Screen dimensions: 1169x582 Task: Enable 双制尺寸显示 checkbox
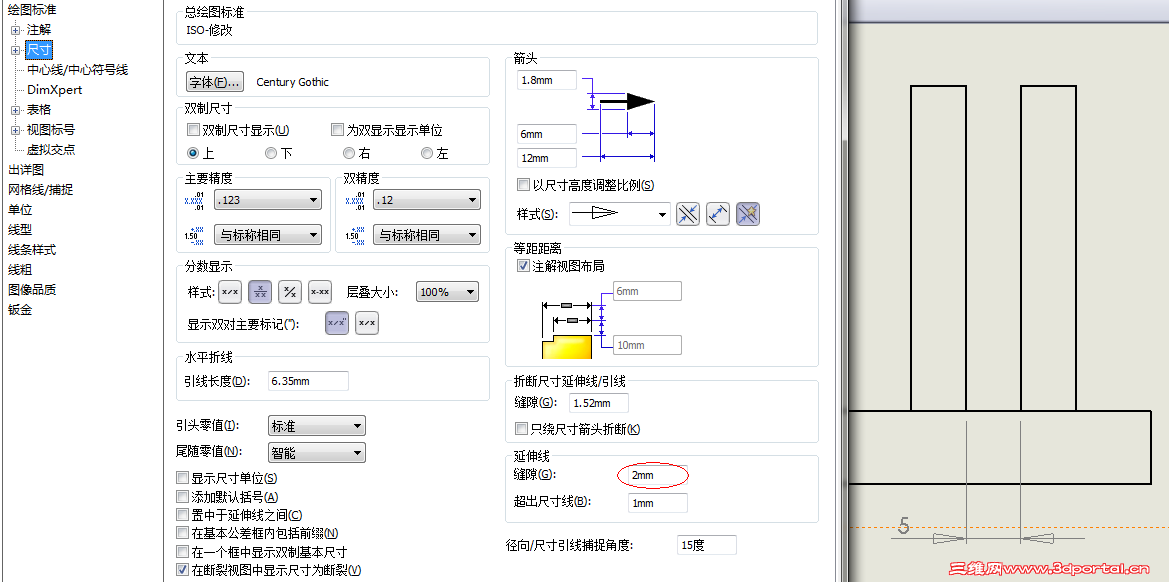click(193, 130)
